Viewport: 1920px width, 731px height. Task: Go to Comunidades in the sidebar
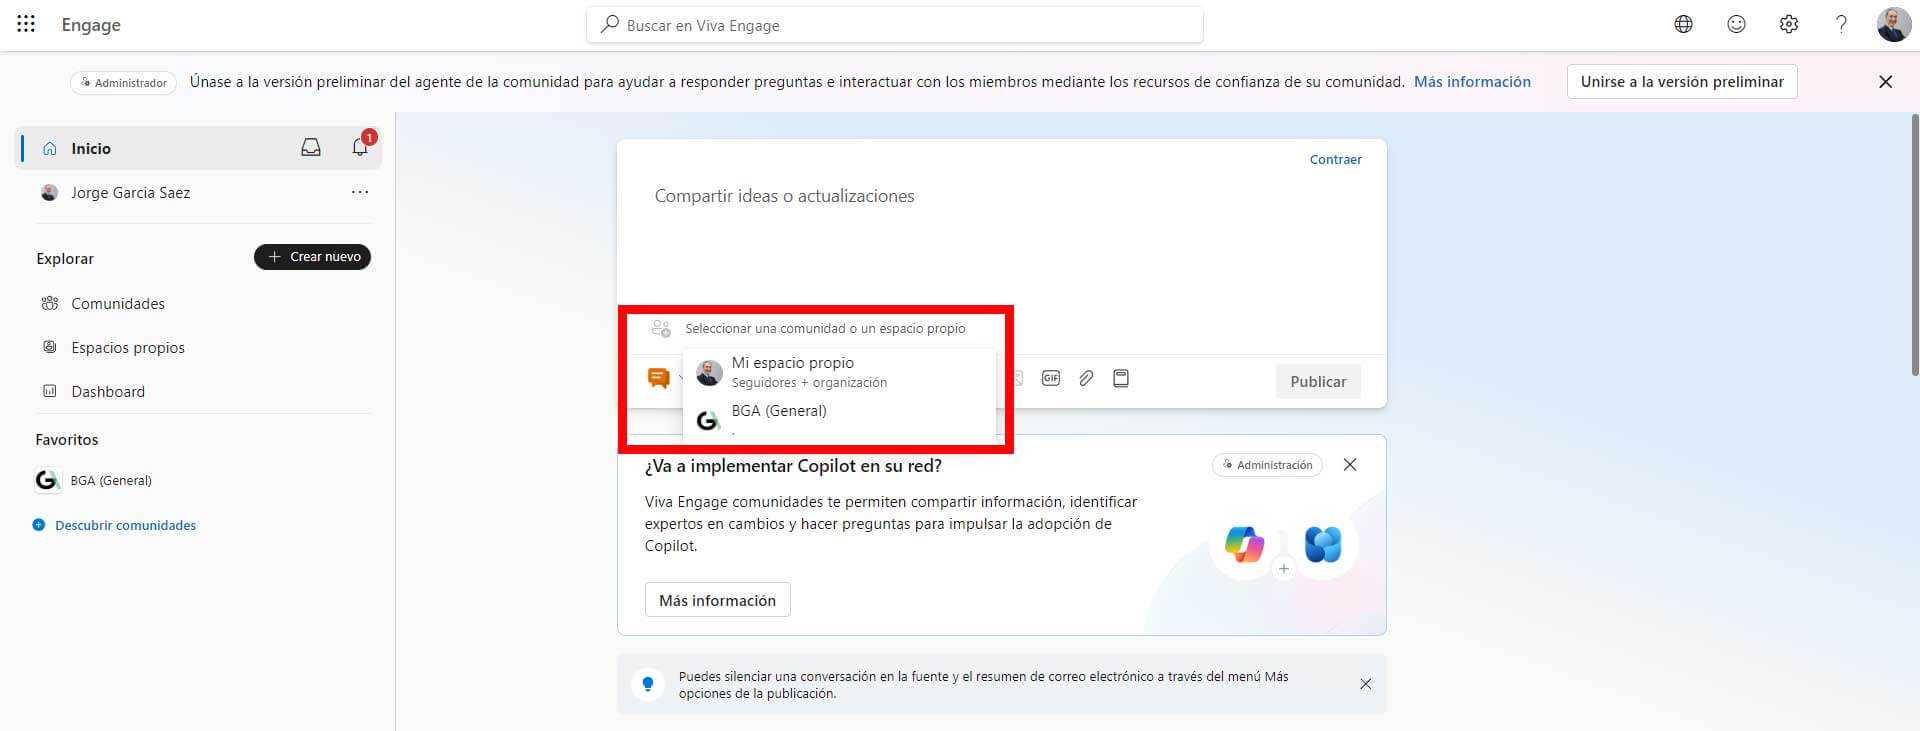point(117,304)
